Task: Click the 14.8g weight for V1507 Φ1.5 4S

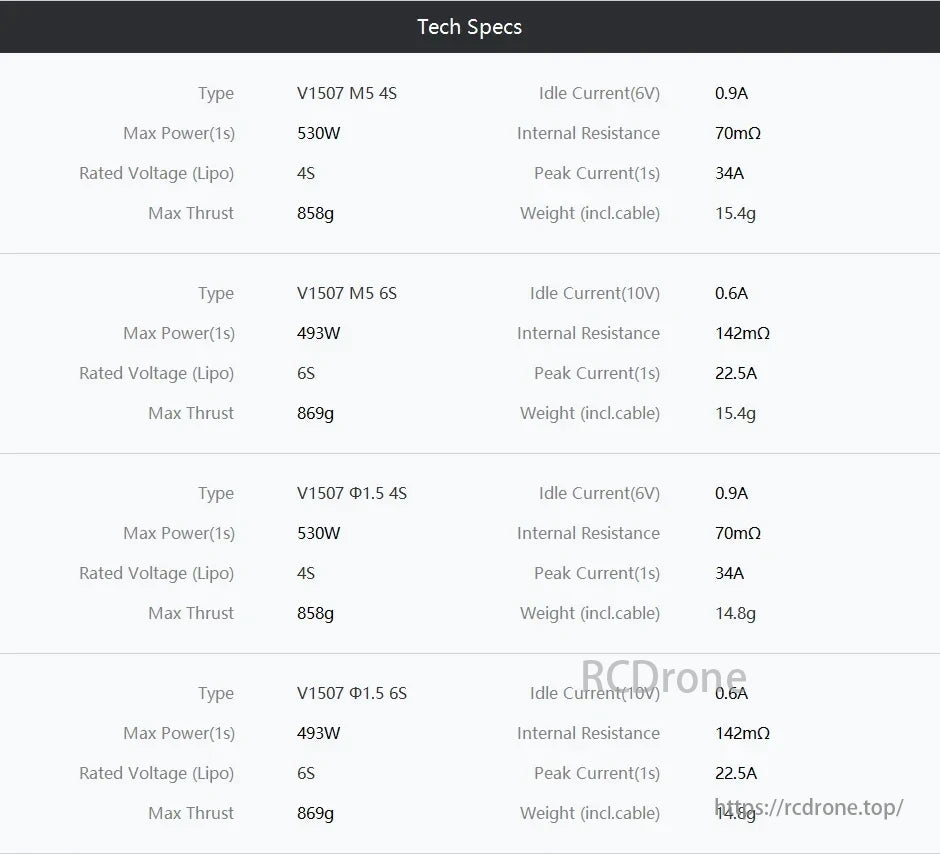Action: (x=735, y=613)
